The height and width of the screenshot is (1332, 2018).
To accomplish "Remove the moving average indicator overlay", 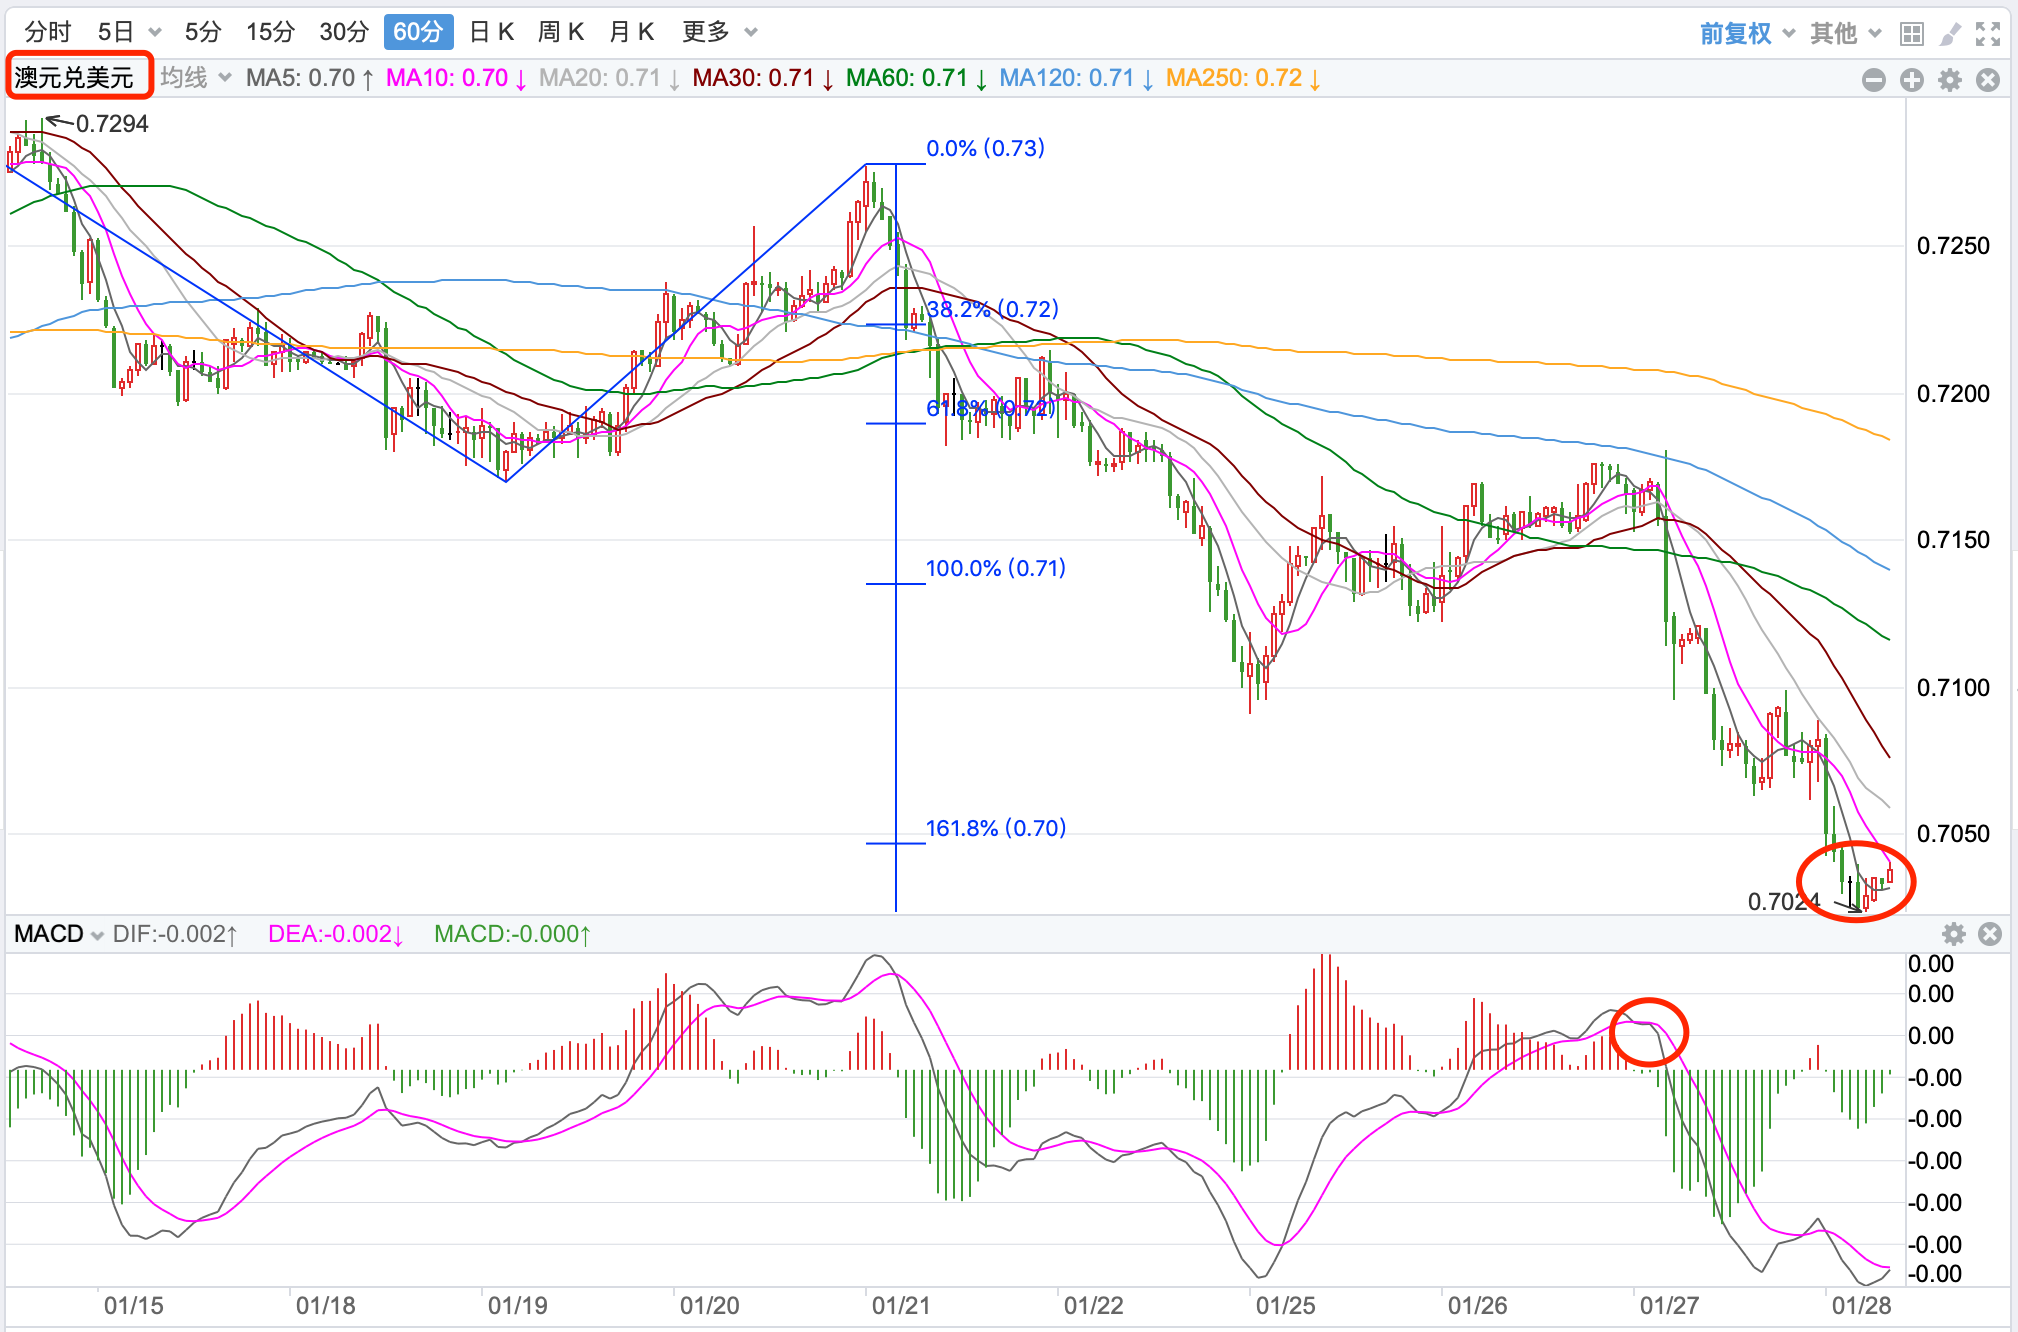I will click(x=1988, y=80).
